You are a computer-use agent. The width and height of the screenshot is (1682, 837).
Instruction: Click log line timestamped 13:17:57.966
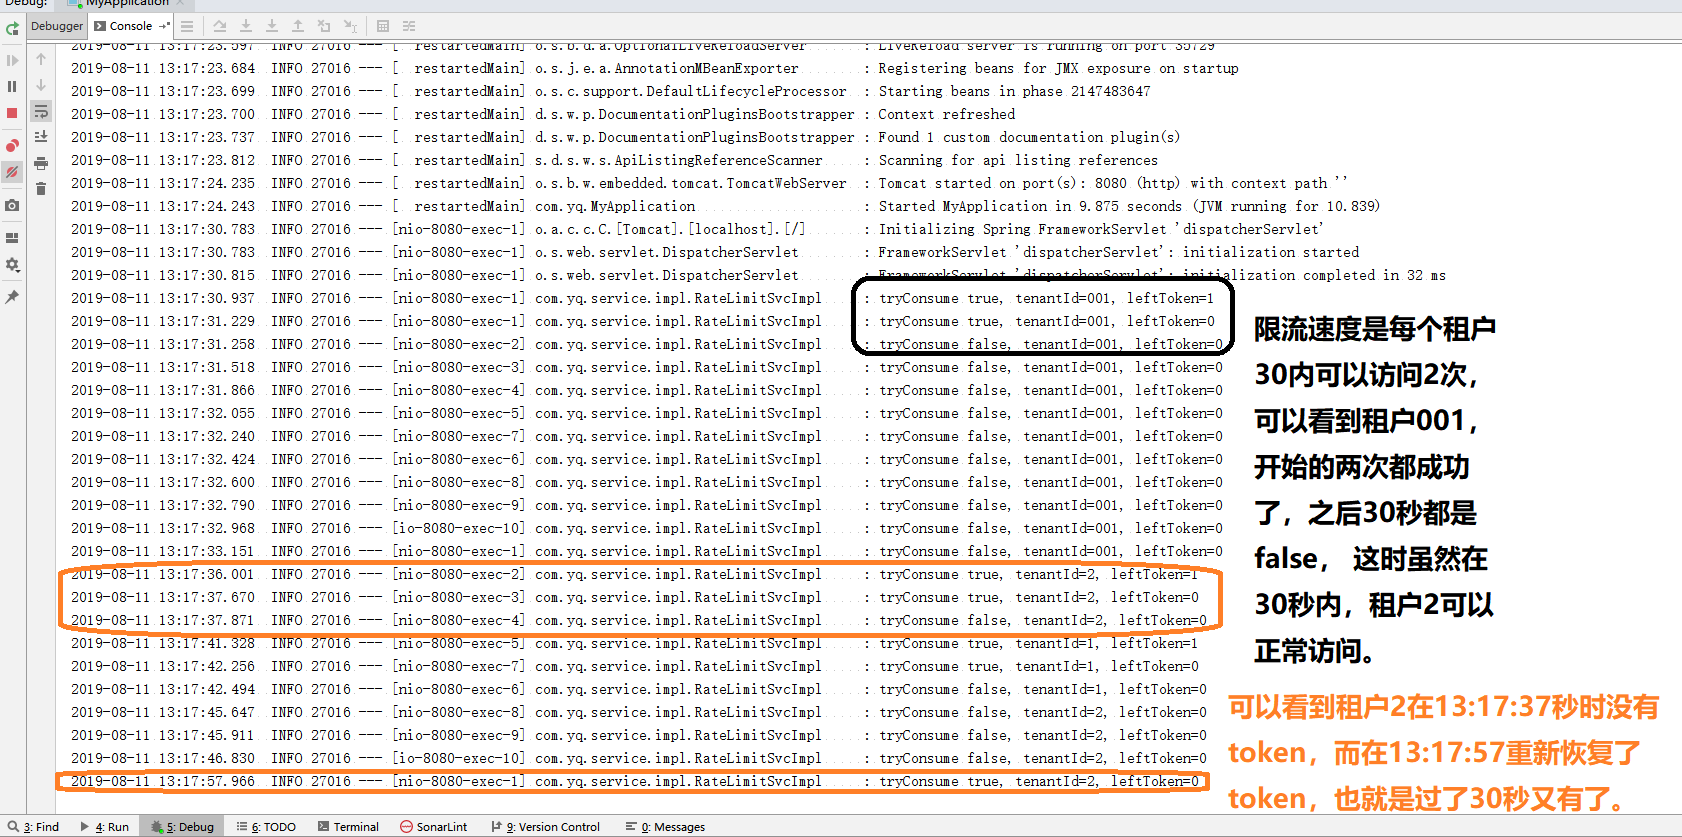click(635, 781)
